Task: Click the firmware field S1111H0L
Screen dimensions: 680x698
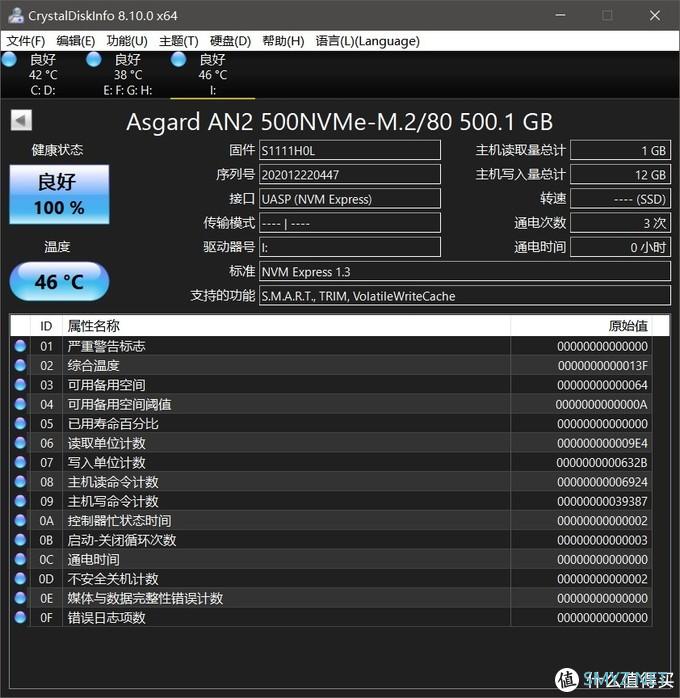Action: 350,150
